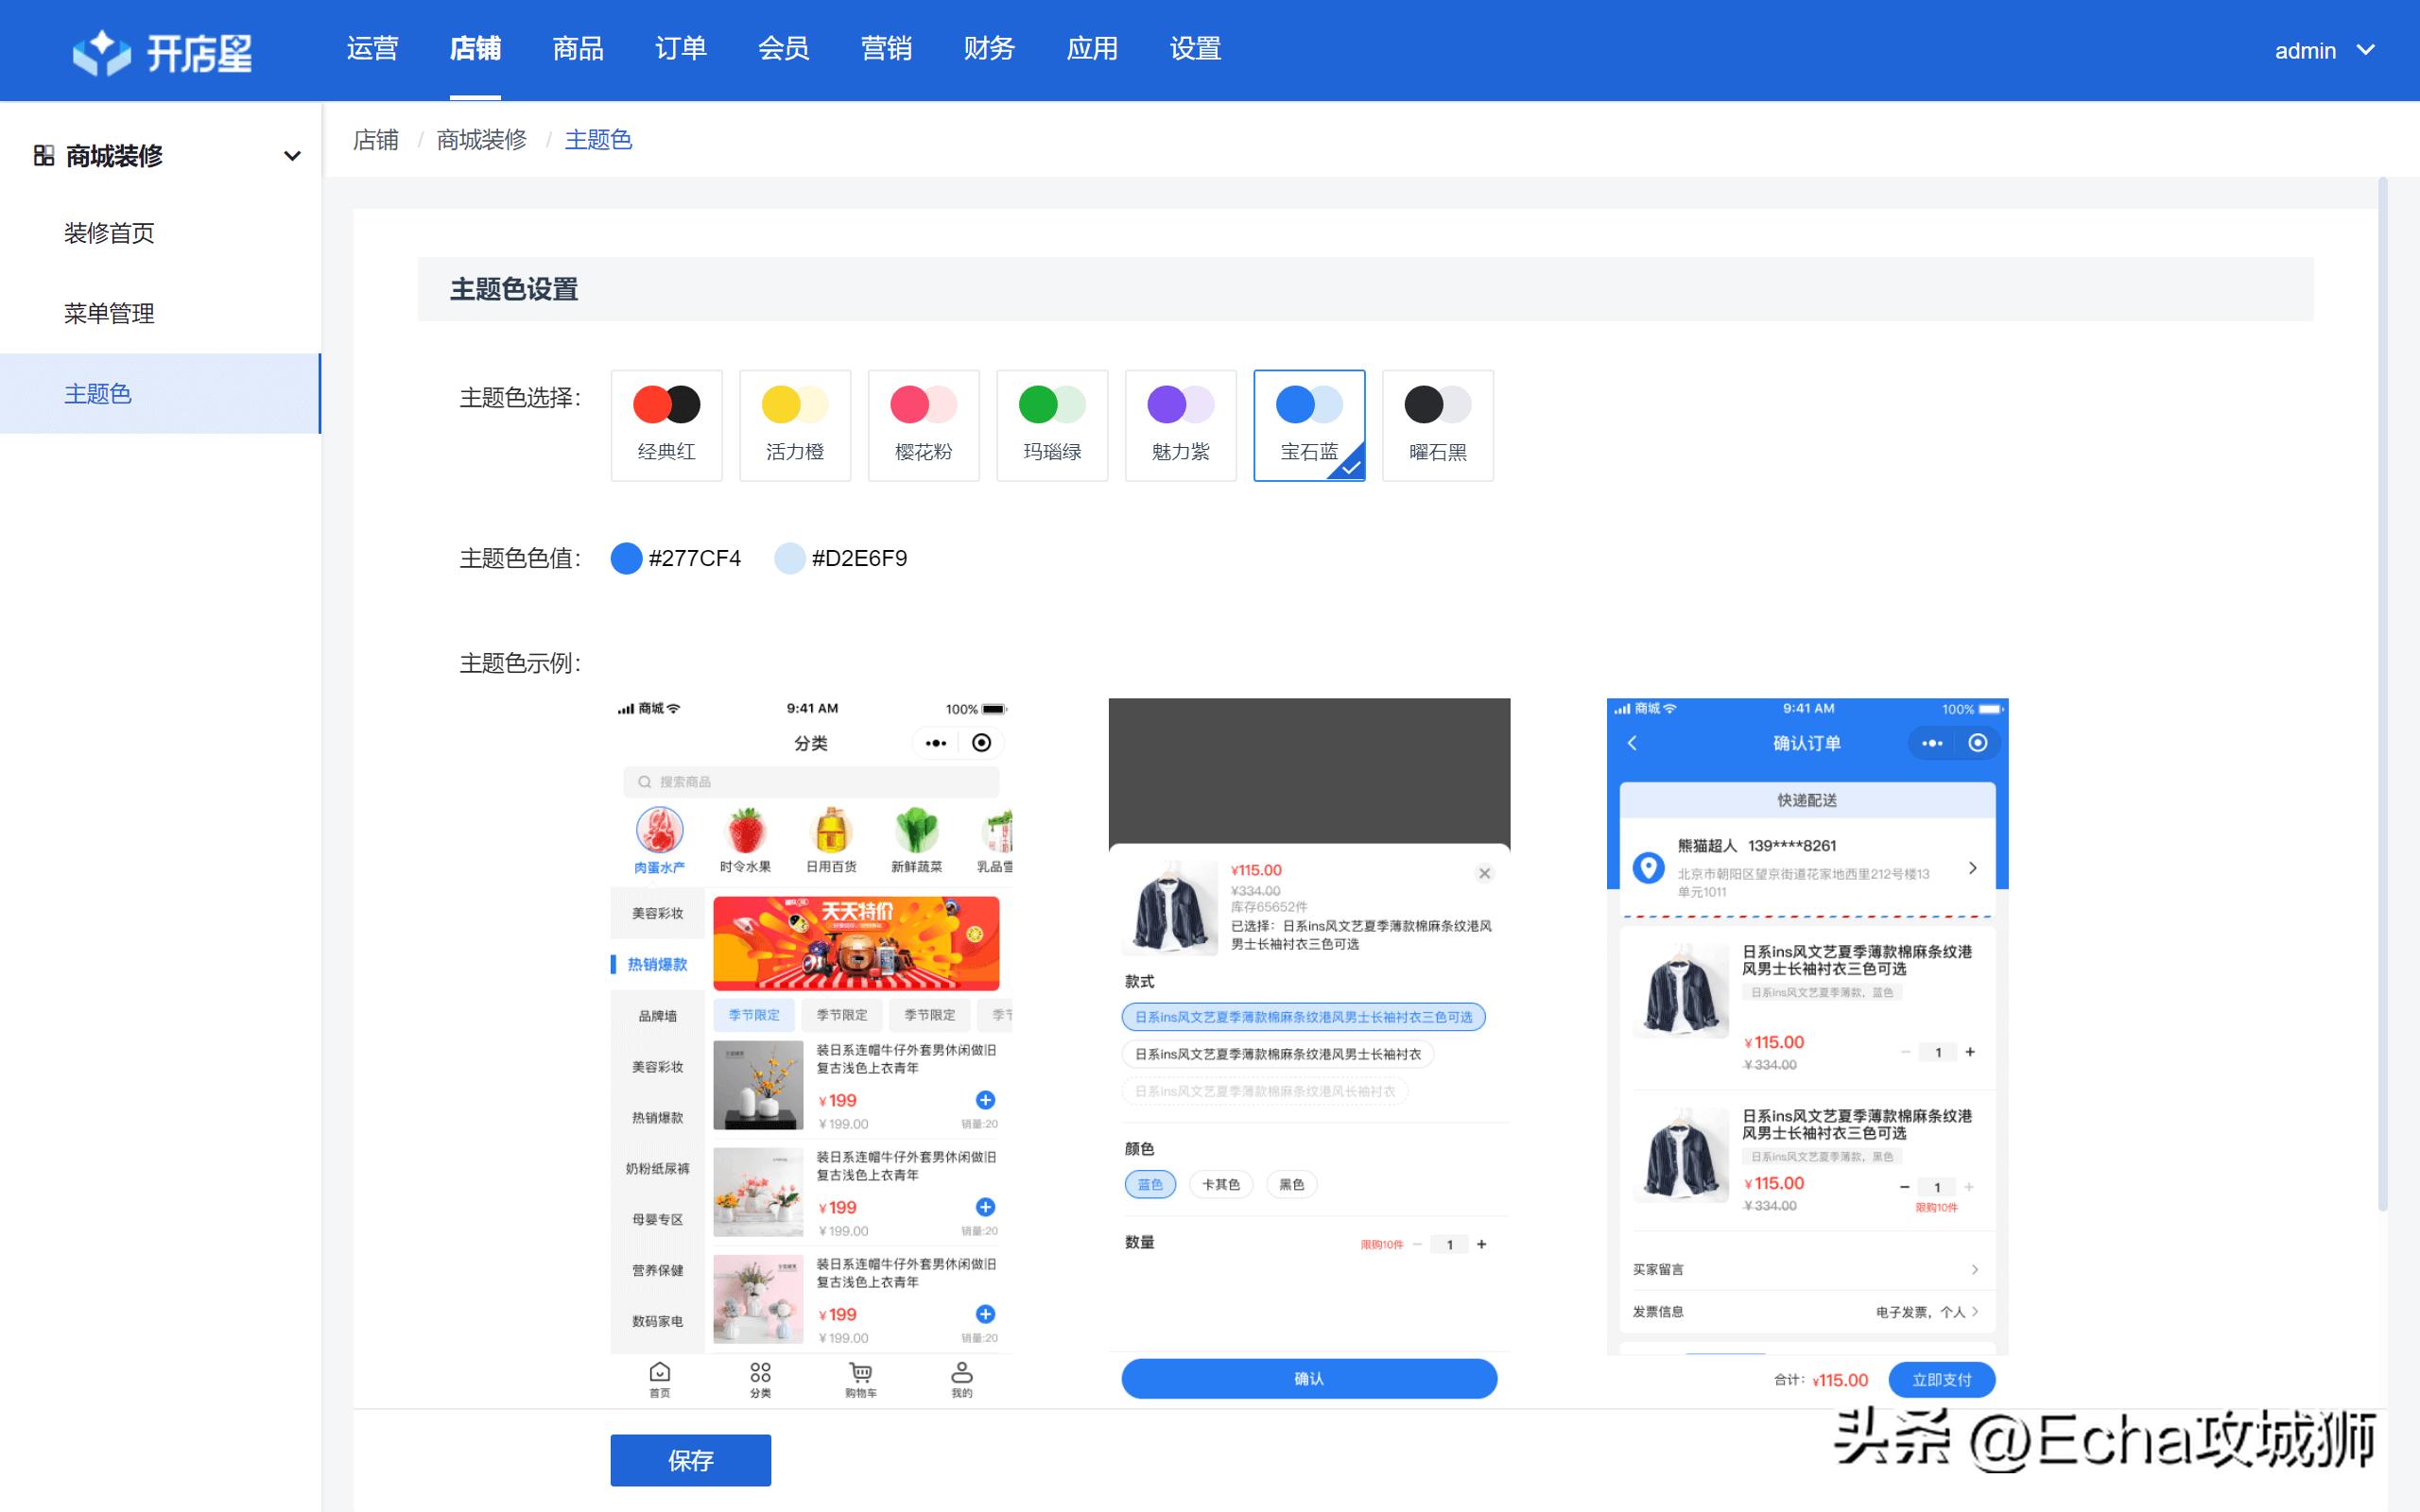The image size is (2420, 1512).
Task: Click the #277CF4 color swatch
Action: click(x=626, y=558)
